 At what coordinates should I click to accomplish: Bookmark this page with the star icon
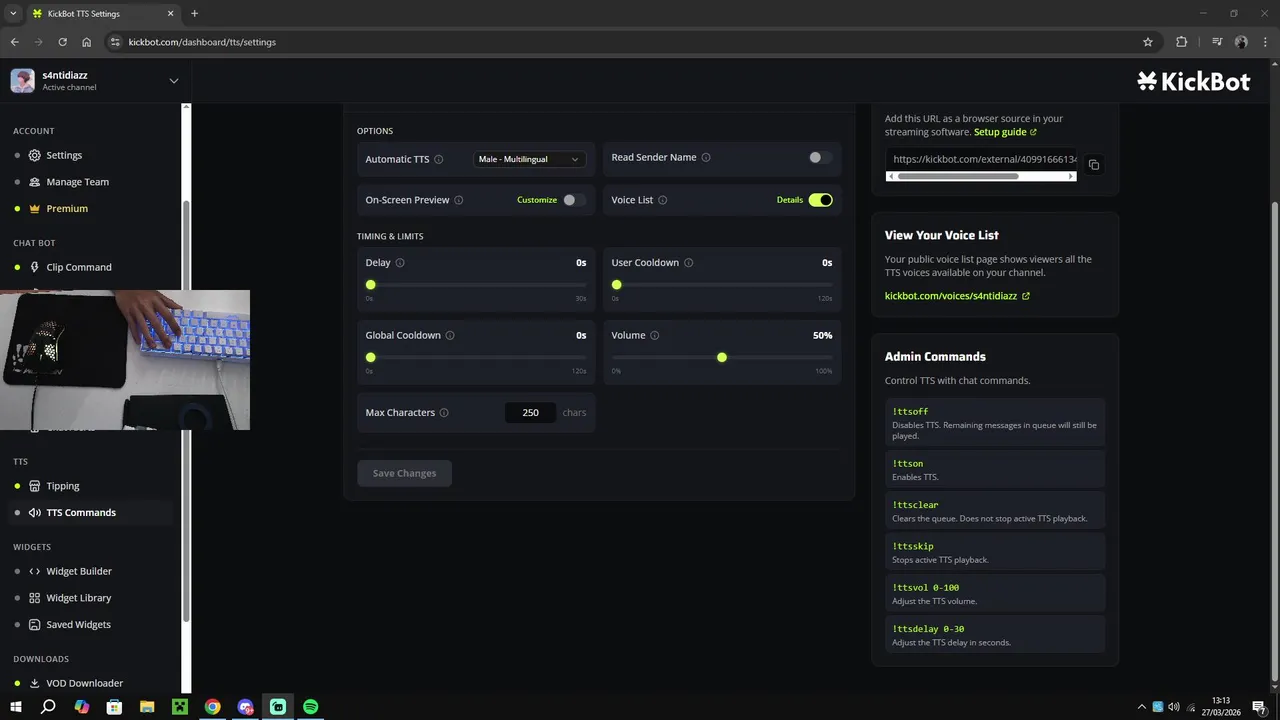(1148, 42)
